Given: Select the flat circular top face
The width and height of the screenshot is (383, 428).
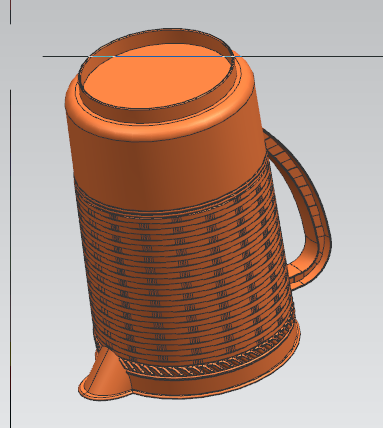Looking at the screenshot, I should coord(157,77).
